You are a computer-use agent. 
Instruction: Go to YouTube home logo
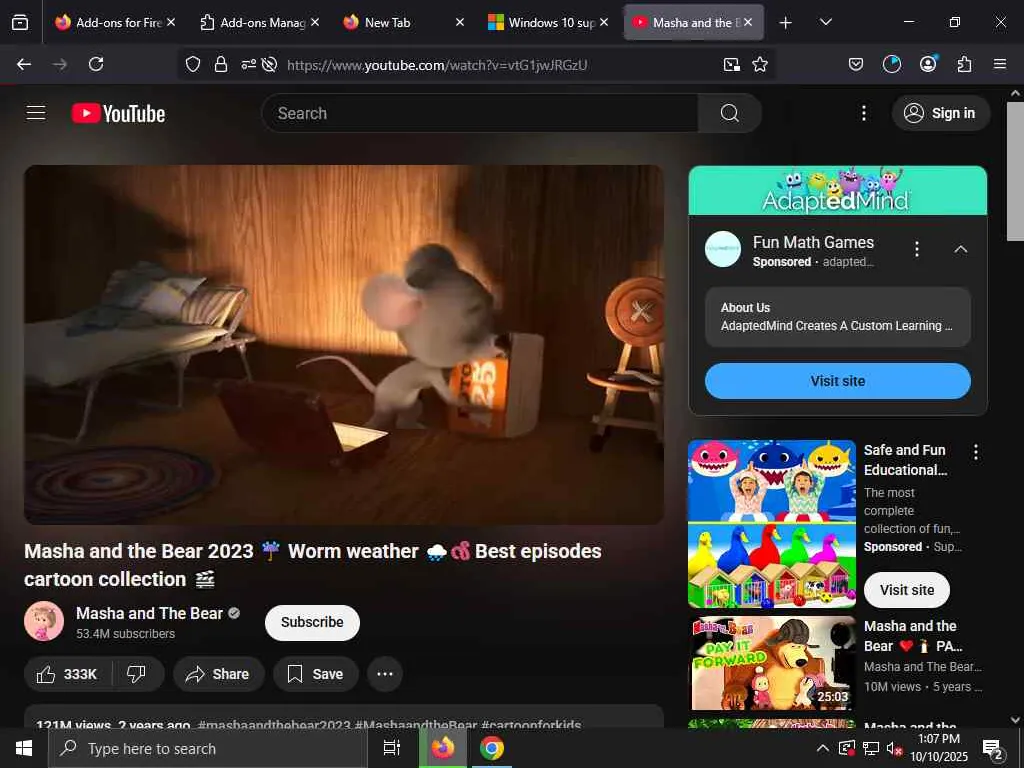point(118,113)
